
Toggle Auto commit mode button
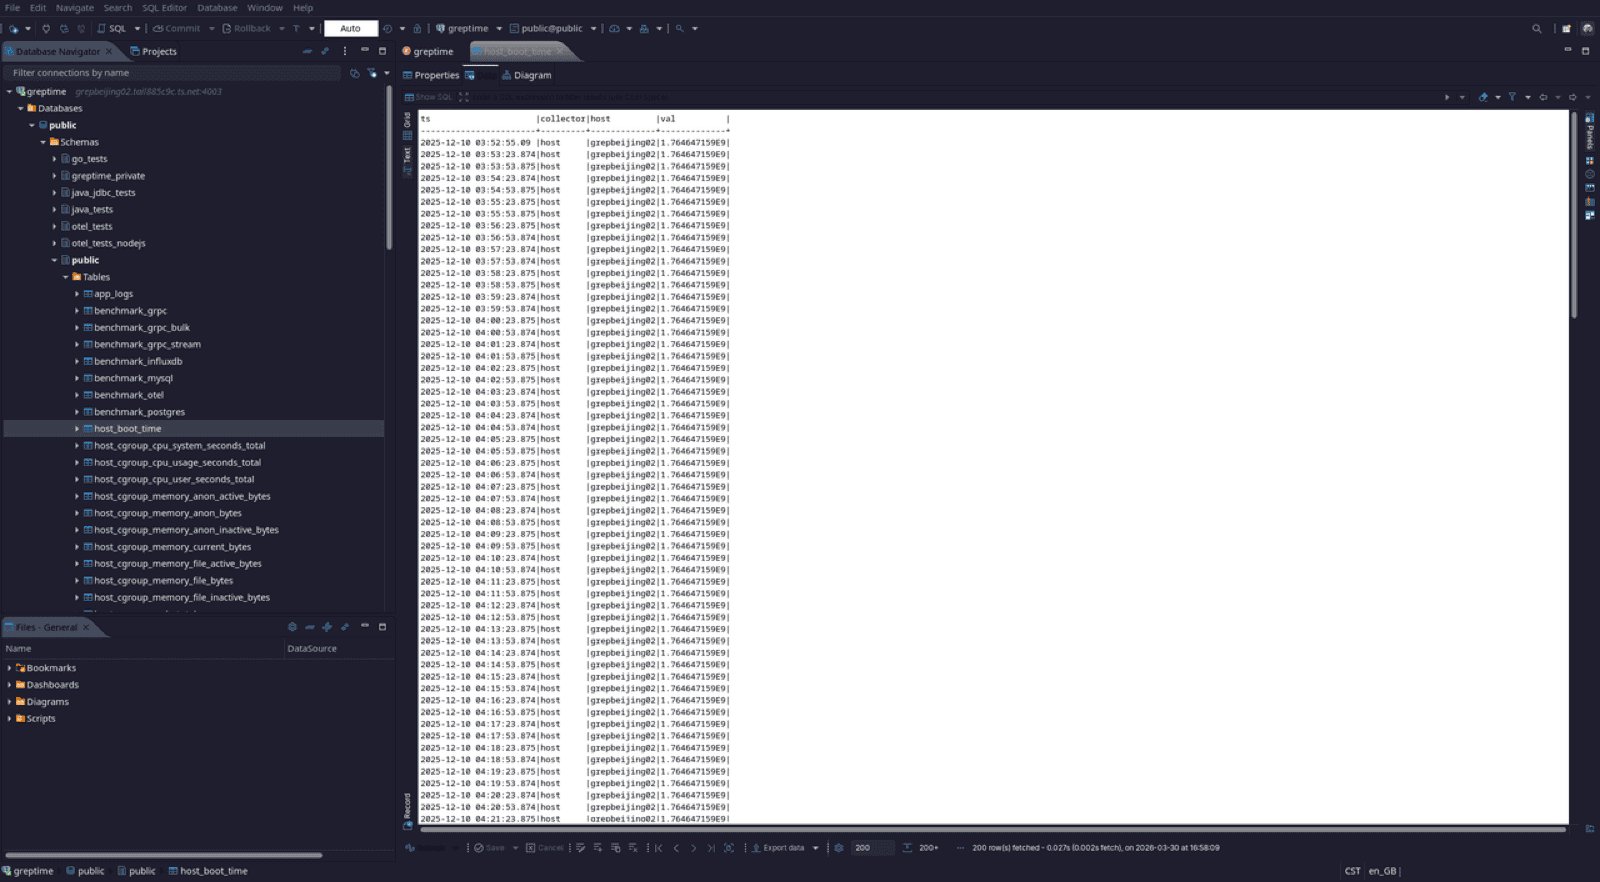[351, 28]
